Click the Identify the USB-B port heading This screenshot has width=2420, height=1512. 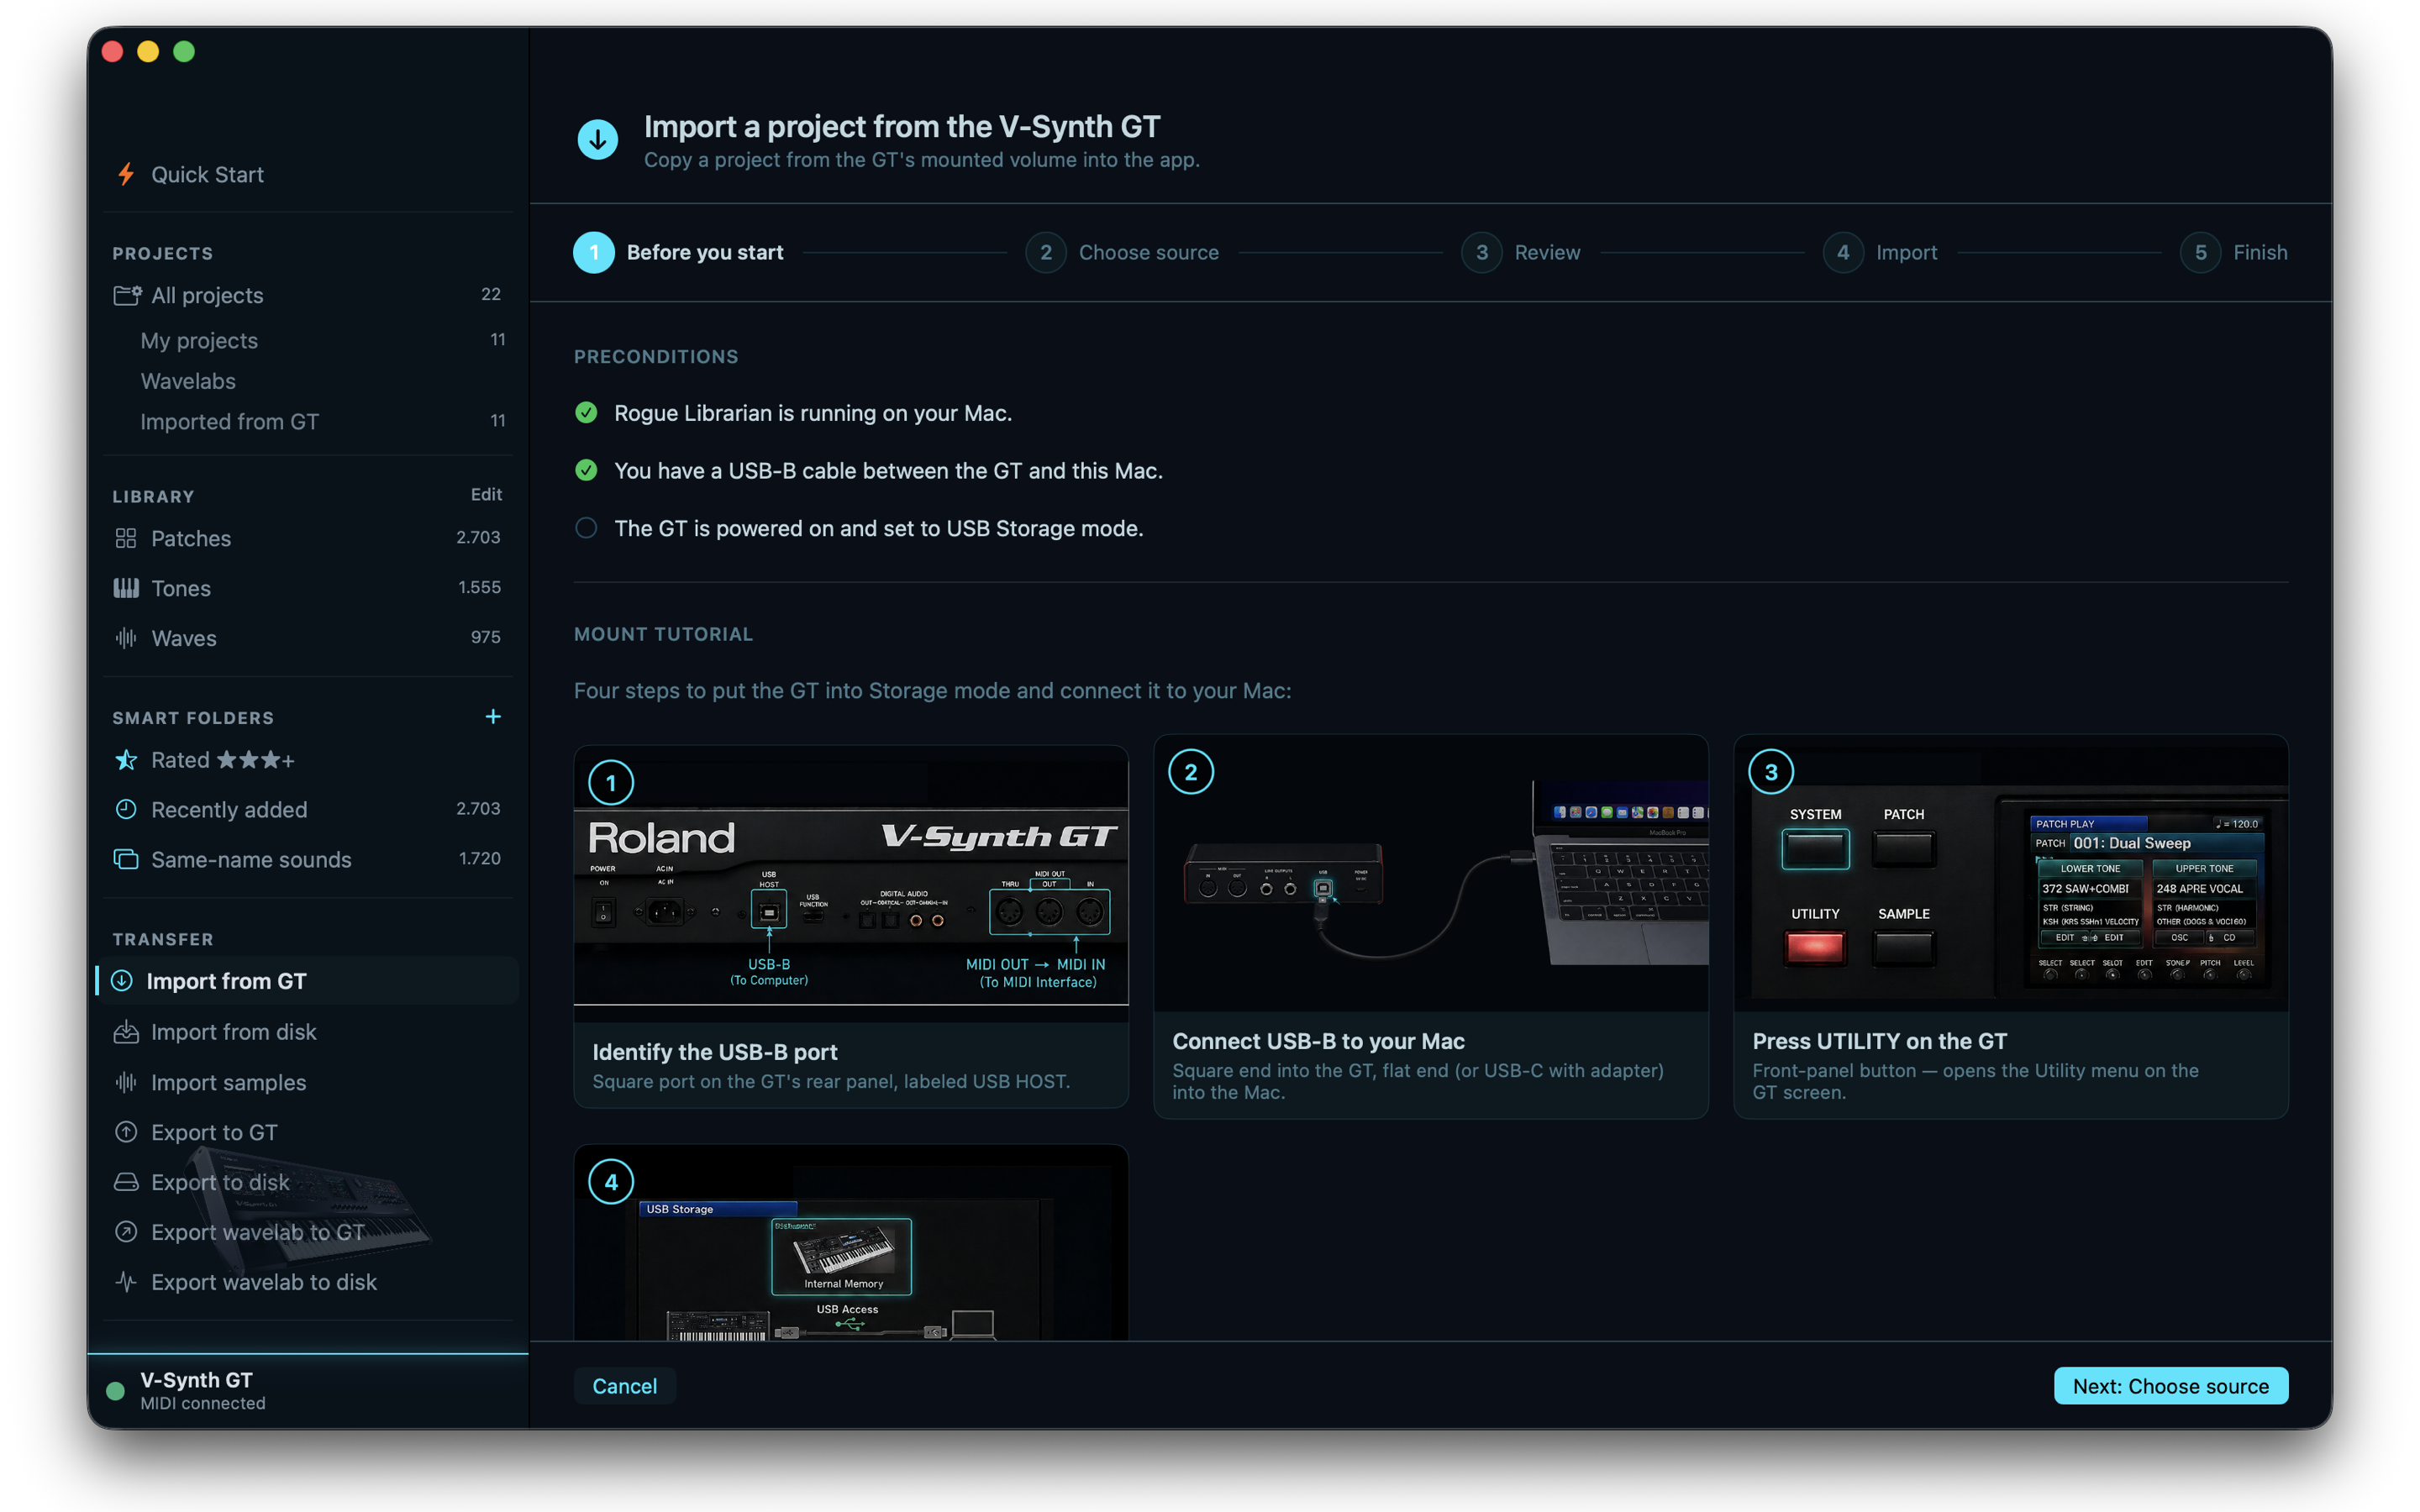(715, 1051)
